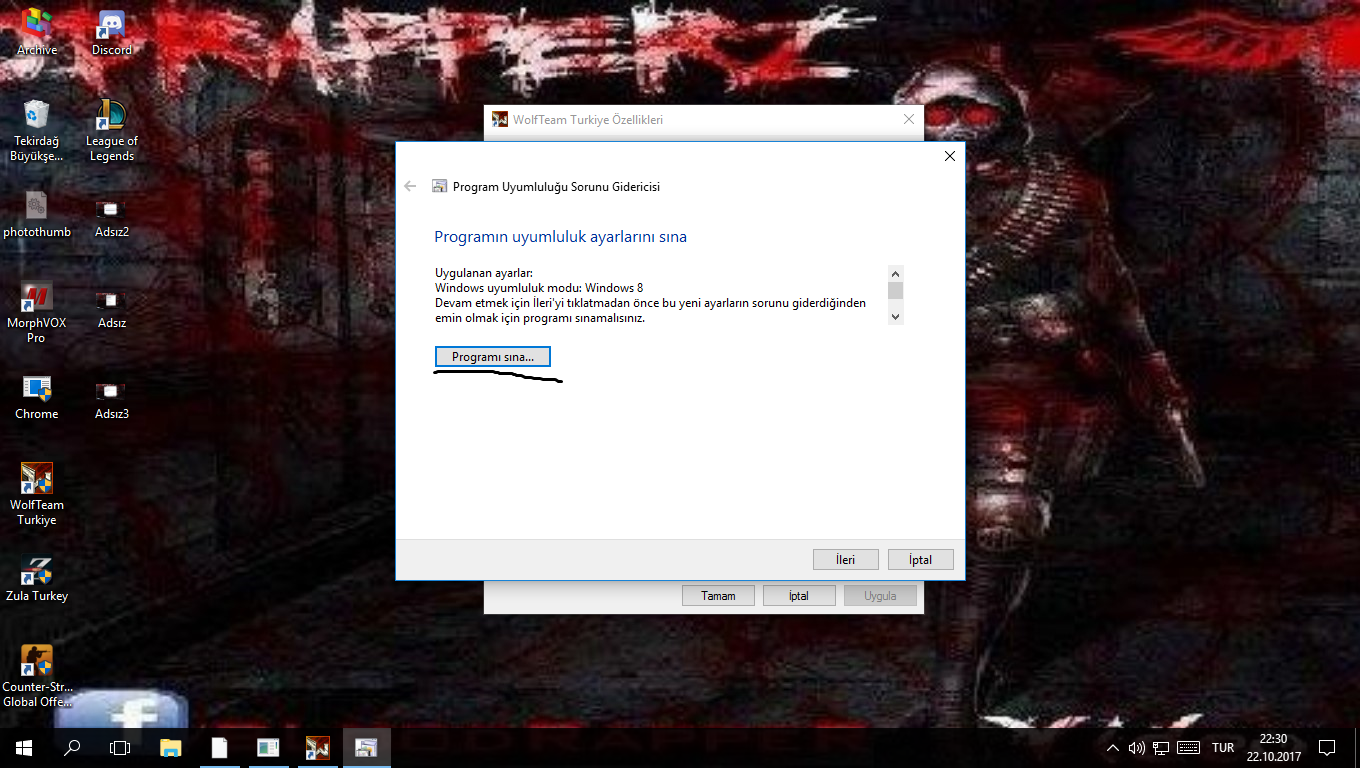Open network status in system tray

(x=1161, y=748)
